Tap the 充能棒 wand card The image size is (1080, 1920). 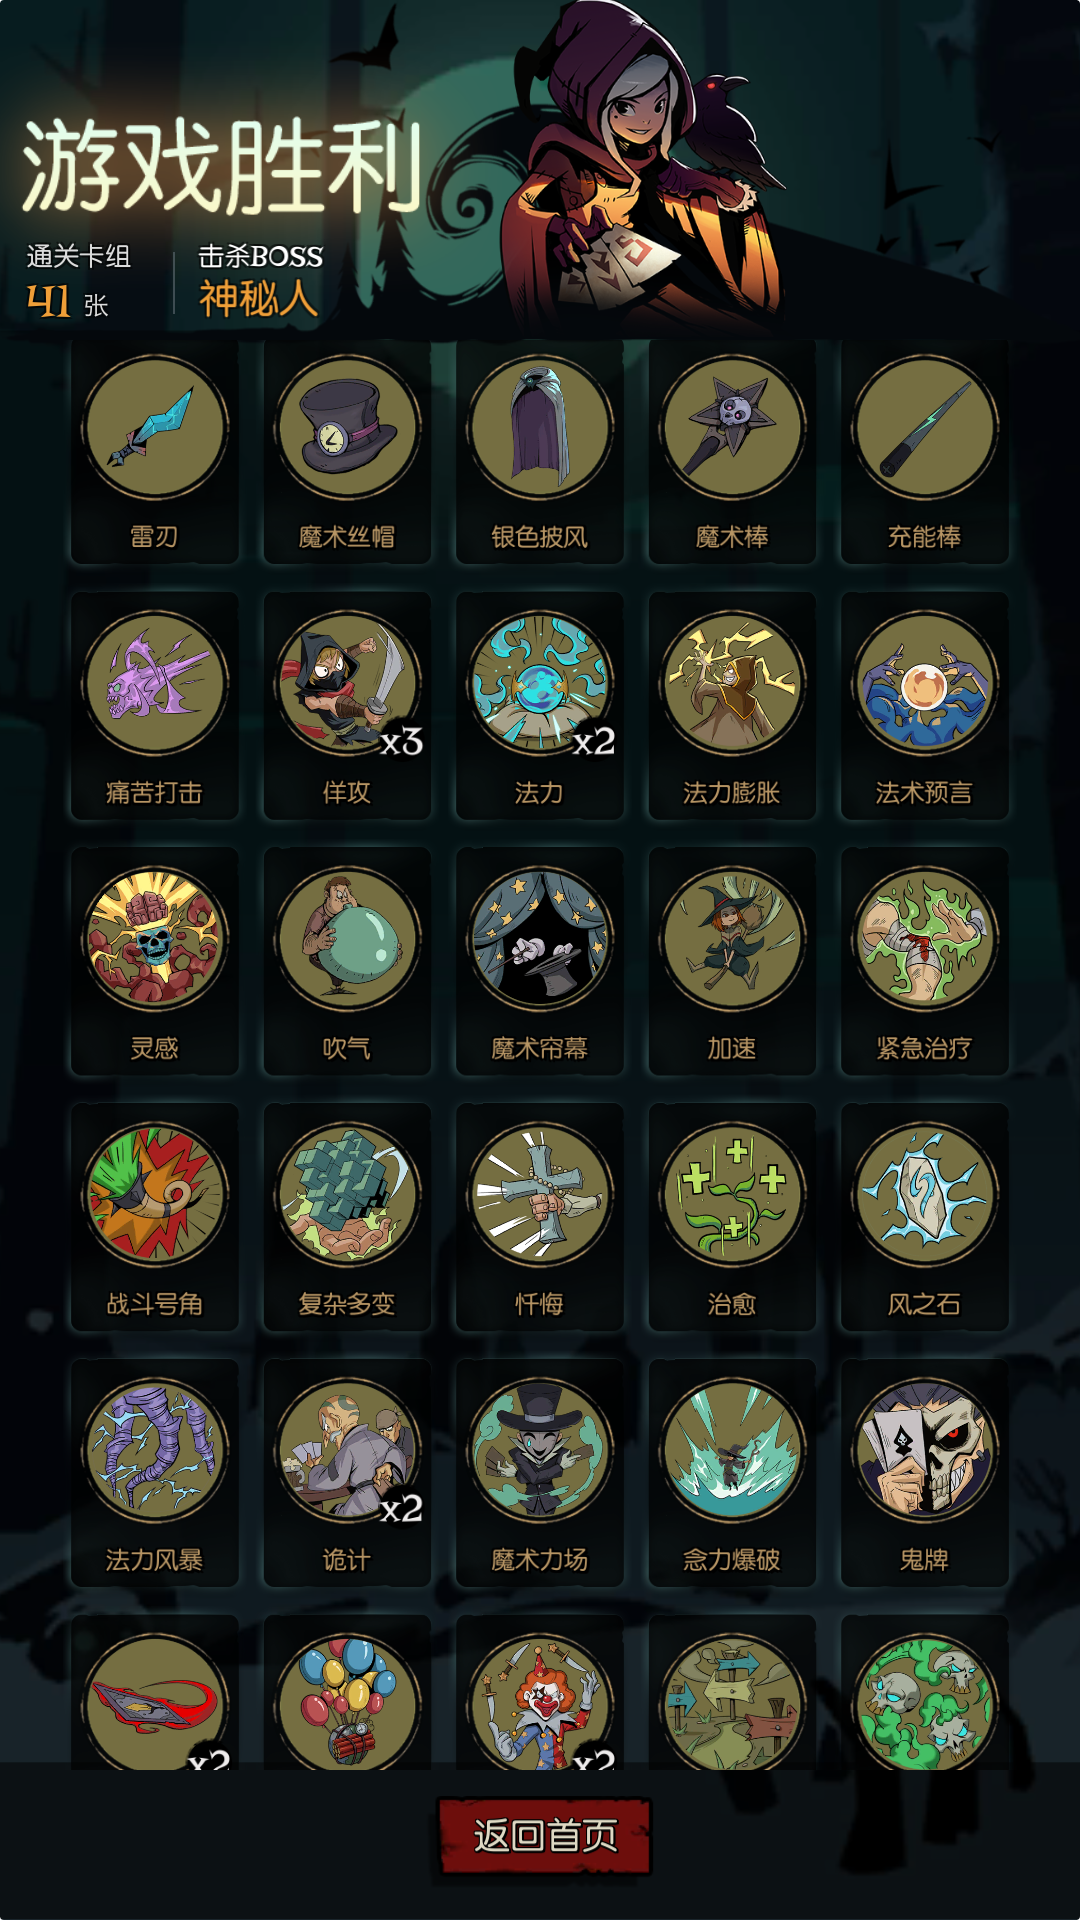(x=925, y=452)
